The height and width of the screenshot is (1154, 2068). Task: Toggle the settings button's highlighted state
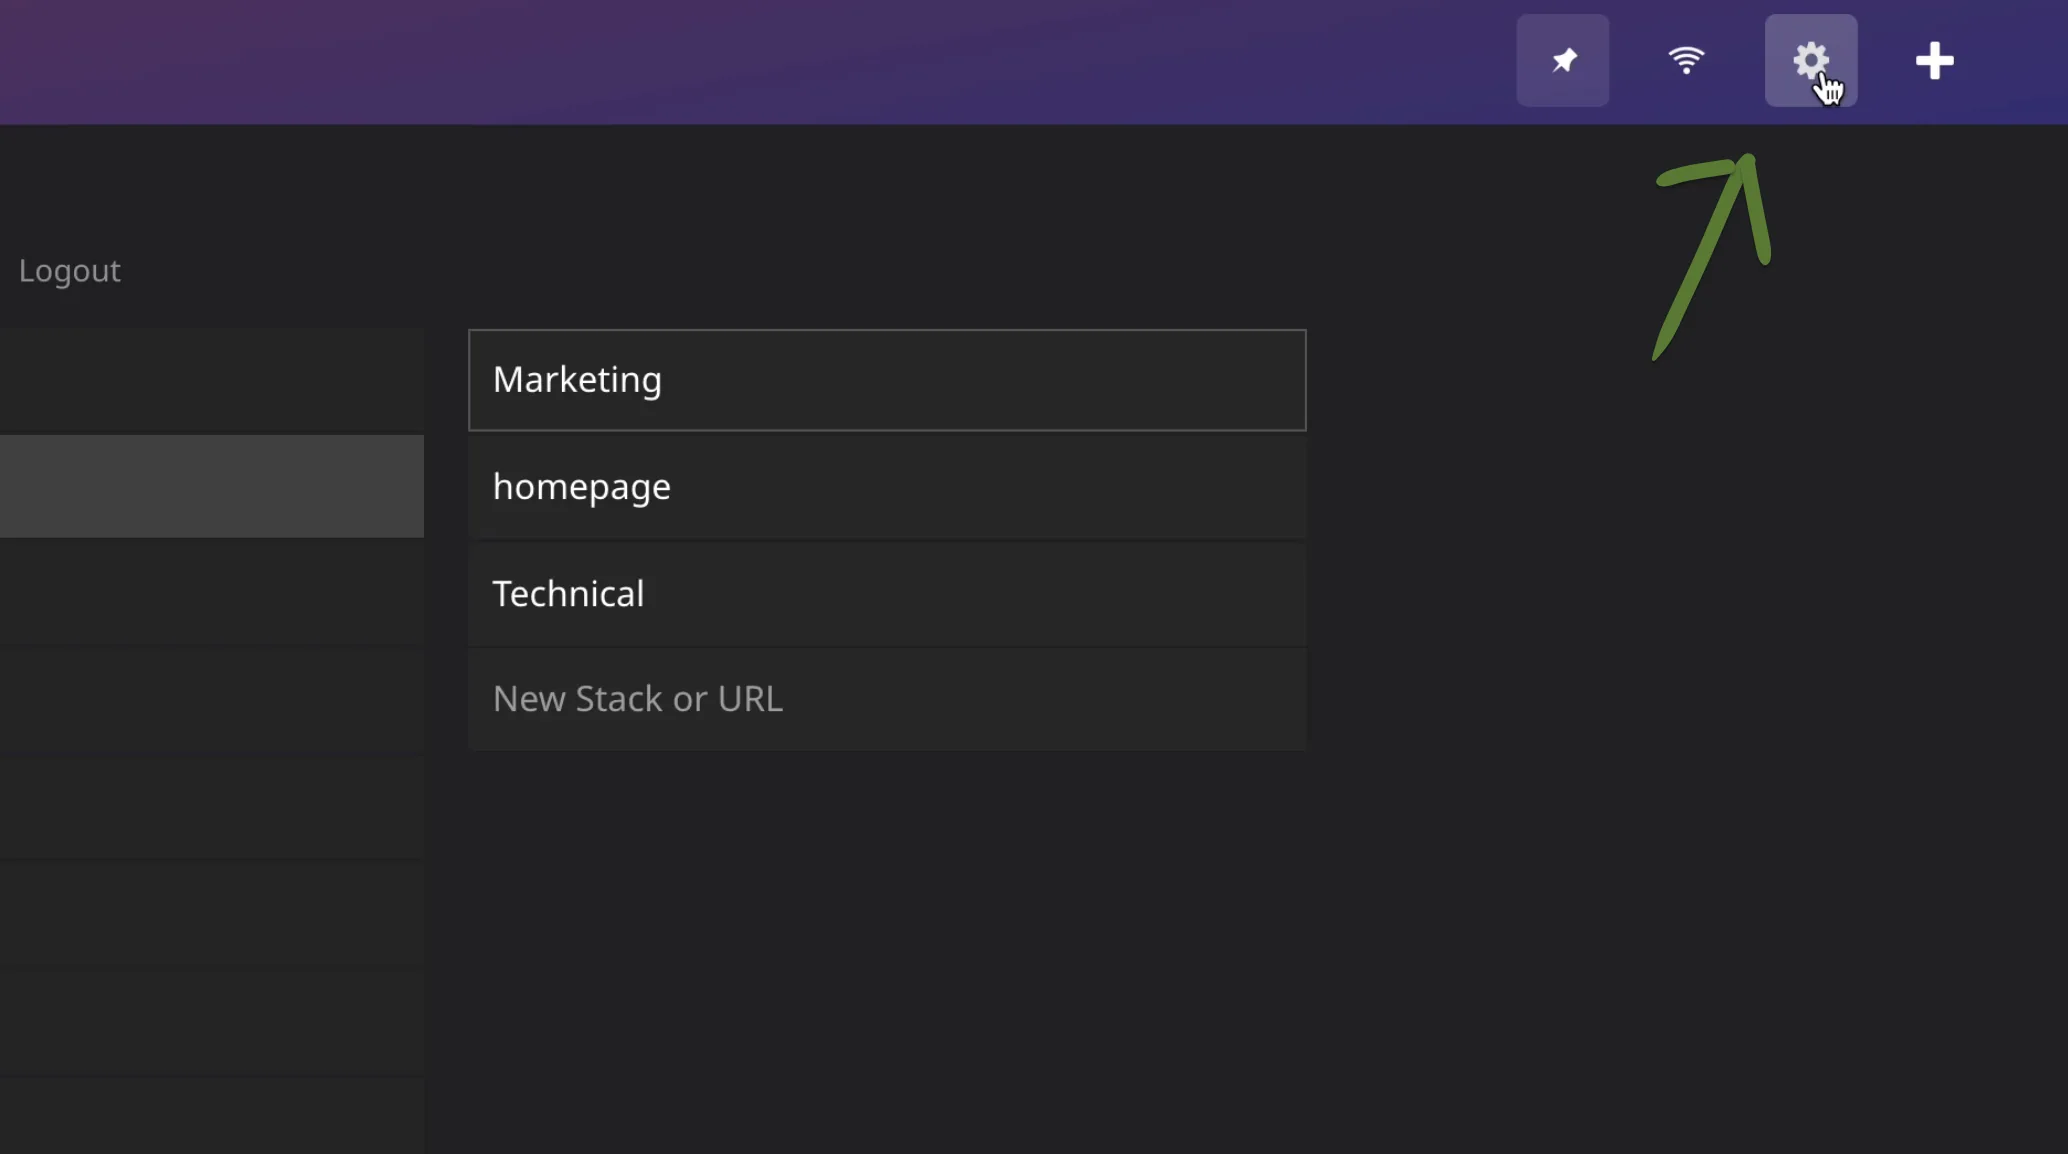(x=1811, y=60)
